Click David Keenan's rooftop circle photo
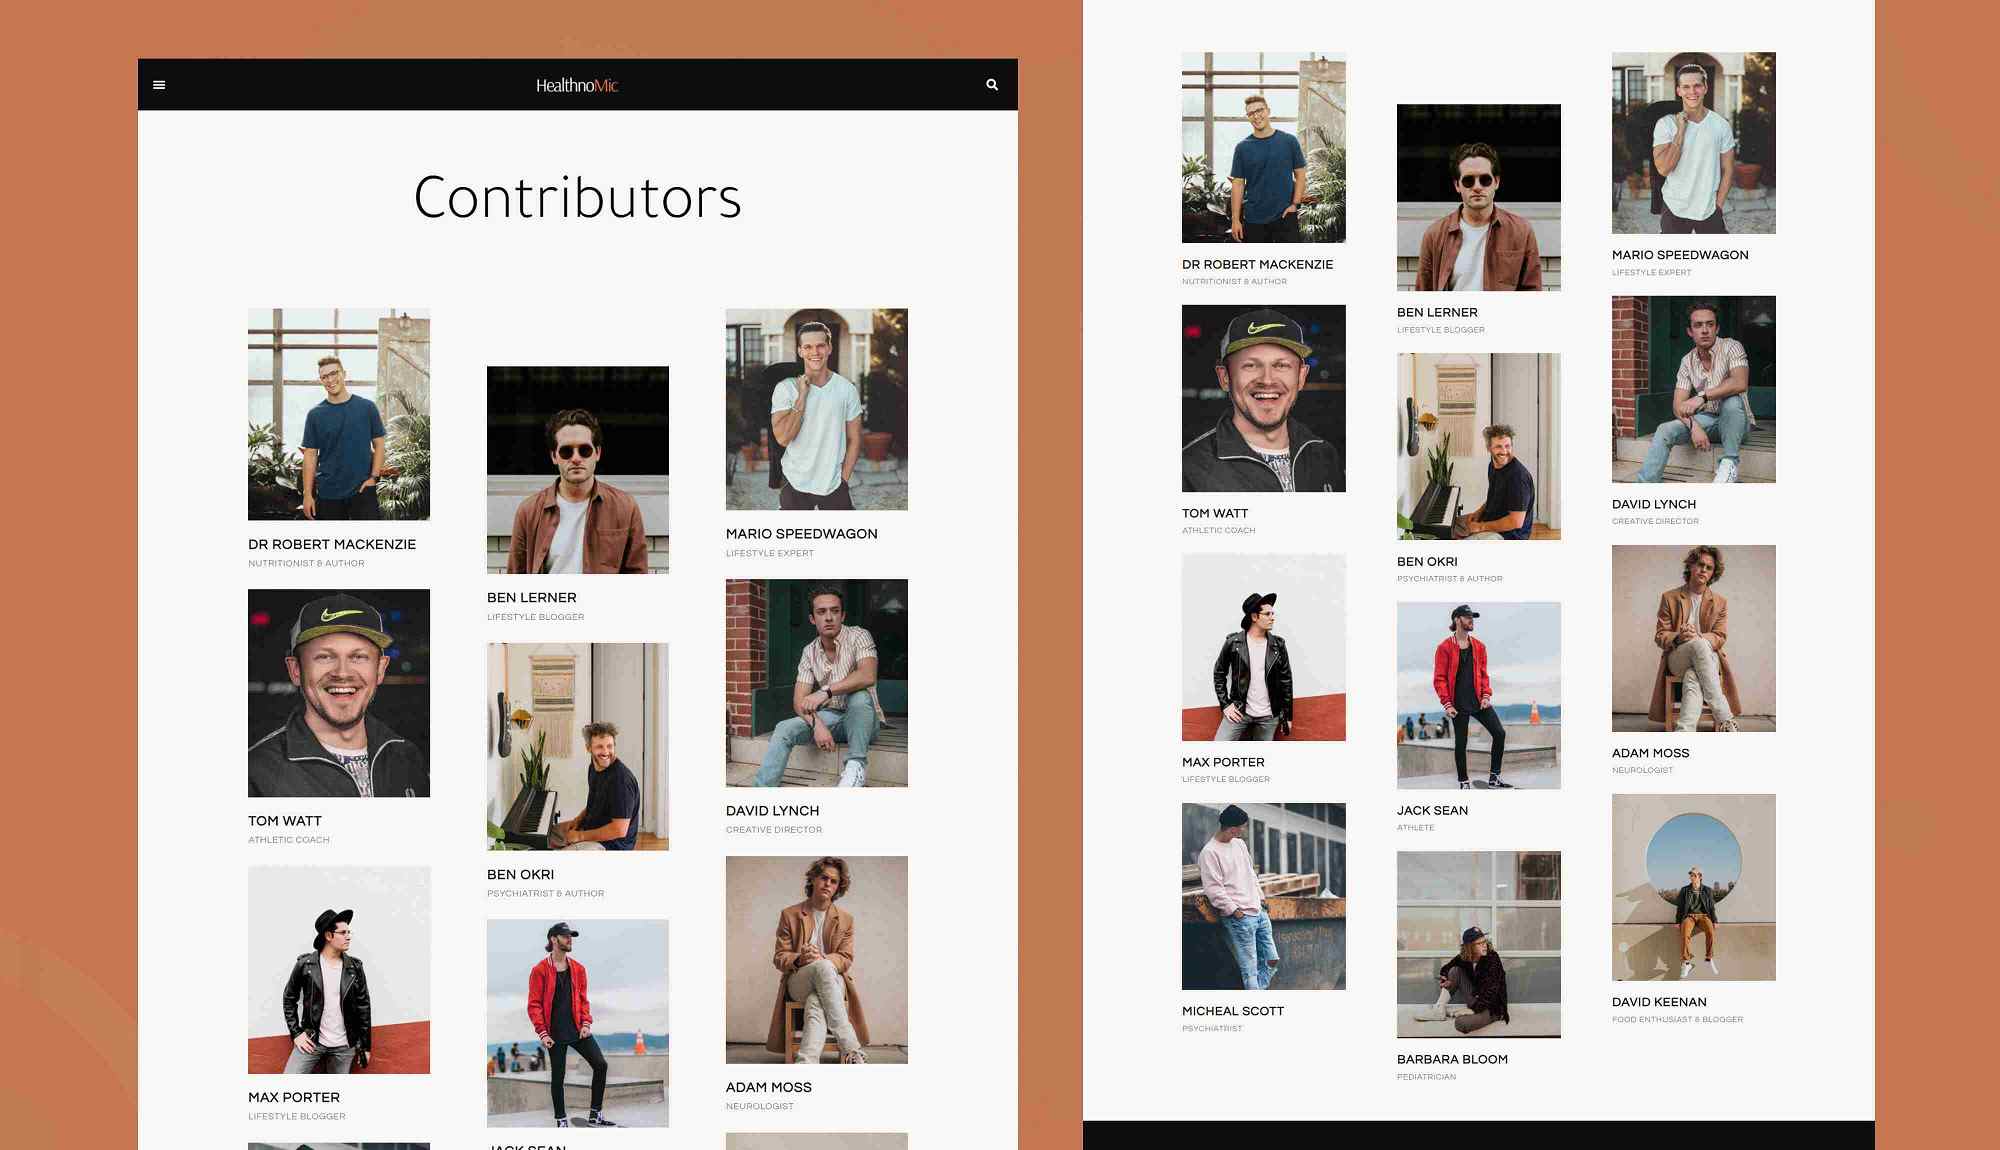Screen dimensions: 2000x1150 [x=1693, y=886]
